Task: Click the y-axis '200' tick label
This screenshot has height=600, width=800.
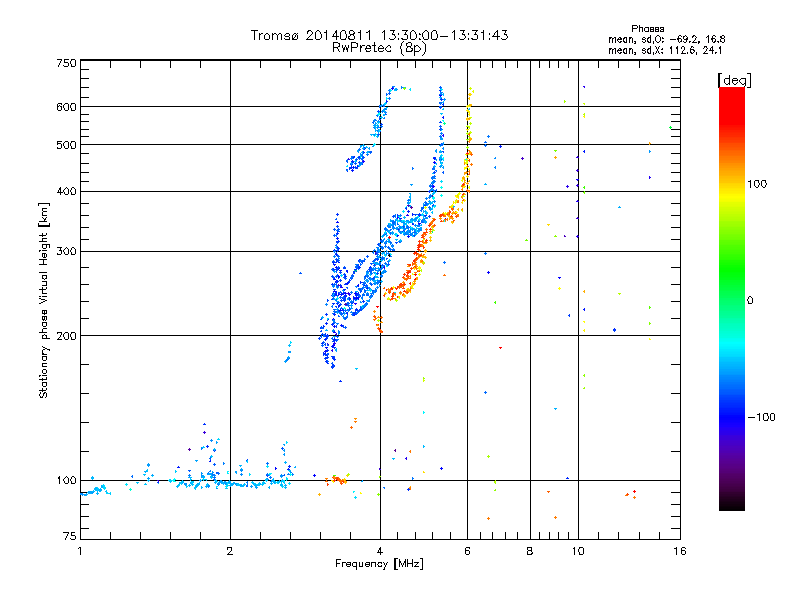Action: click(66, 336)
